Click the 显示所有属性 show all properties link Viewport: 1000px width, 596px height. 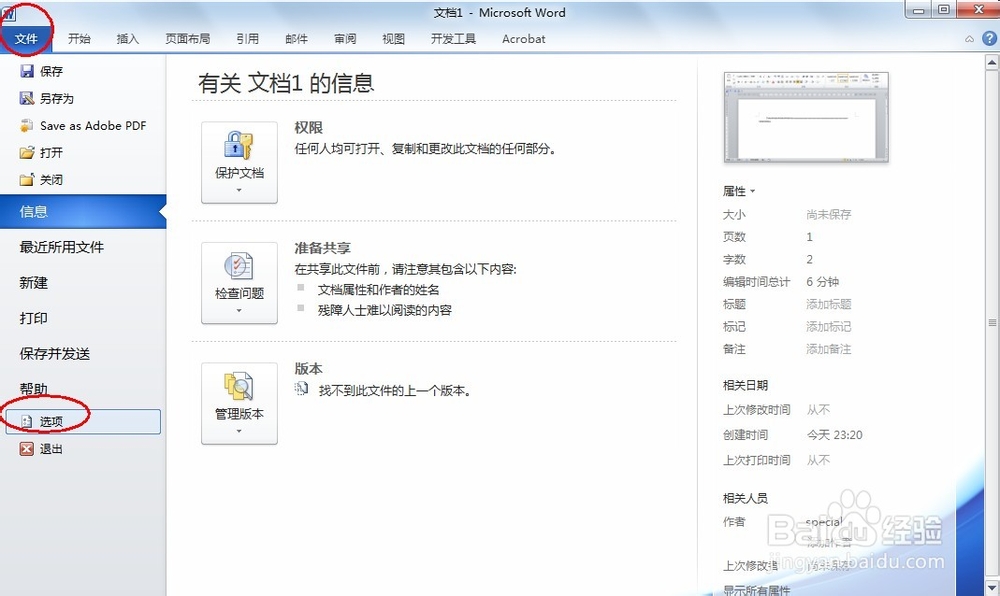pos(756,590)
